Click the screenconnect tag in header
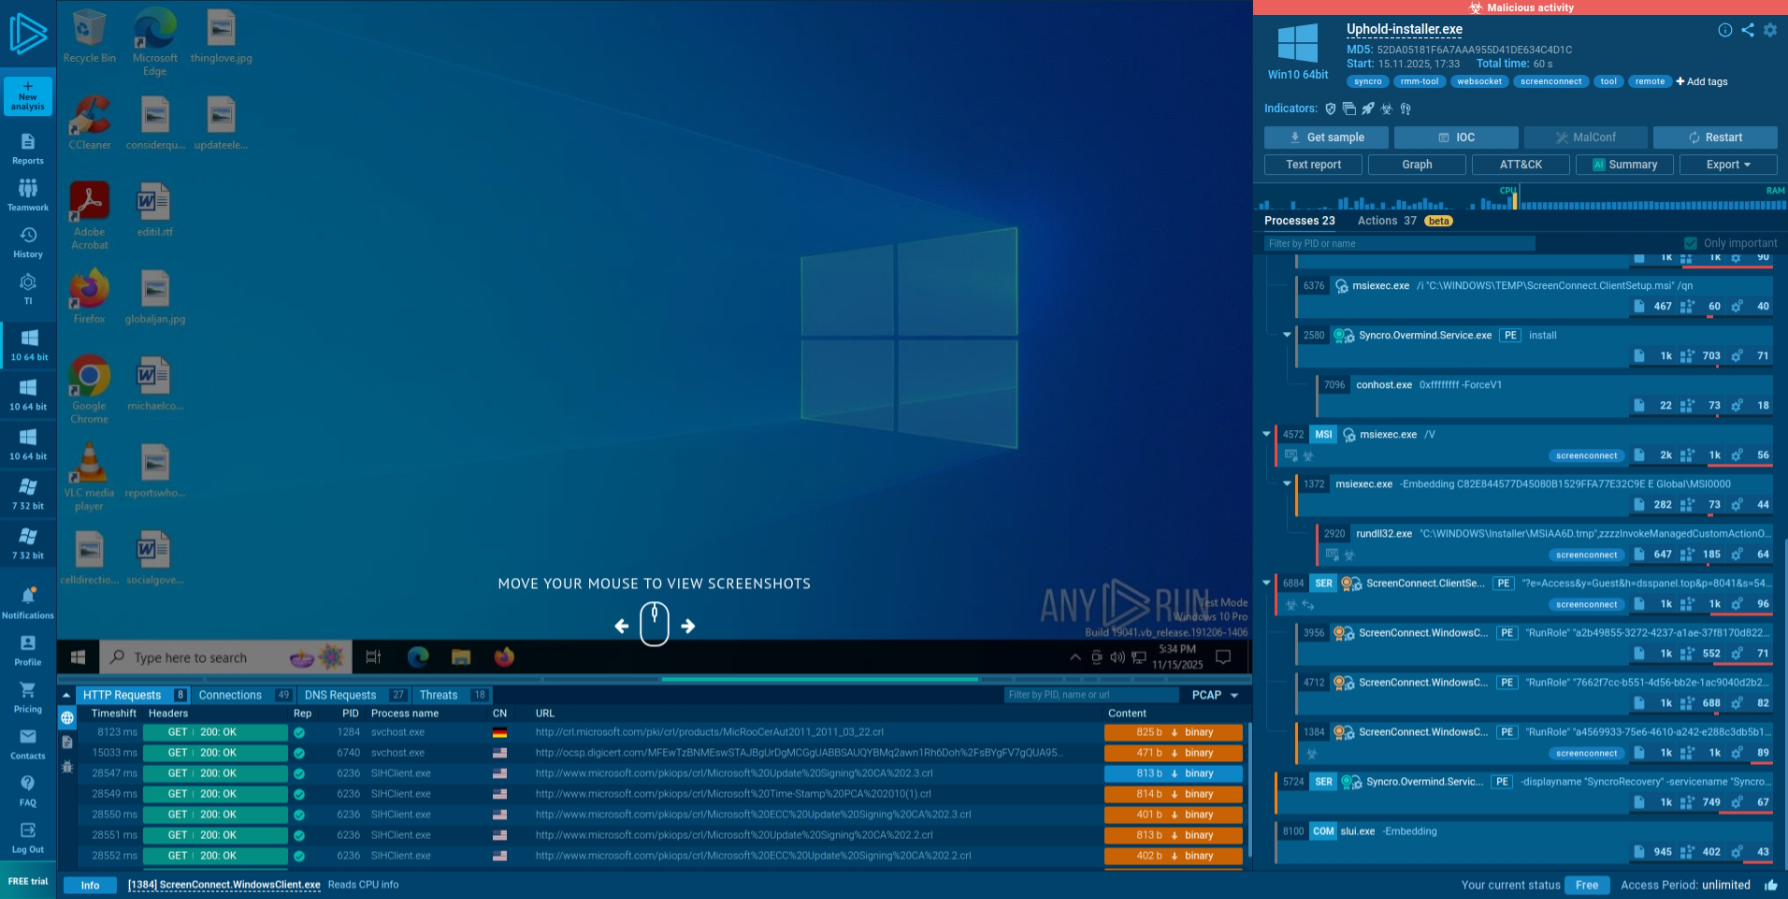Screen dimensions: 1788x899 coord(1551,82)
